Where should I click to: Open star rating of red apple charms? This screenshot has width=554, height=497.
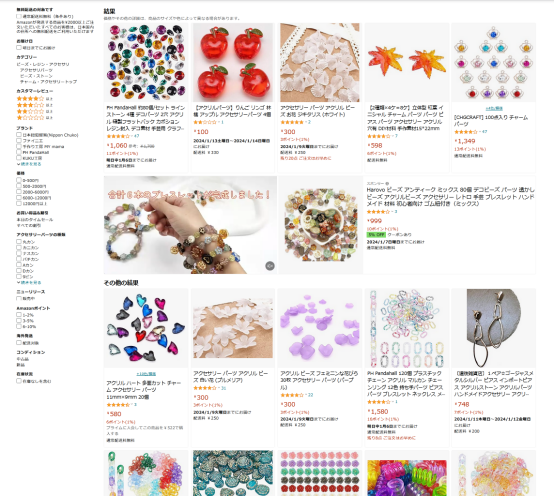(x=205, y=122)
